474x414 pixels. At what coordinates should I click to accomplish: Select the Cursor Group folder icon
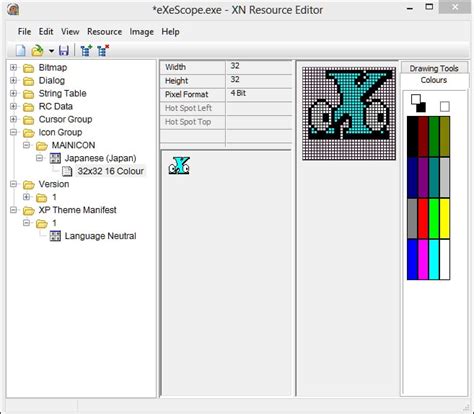[29, 120]
